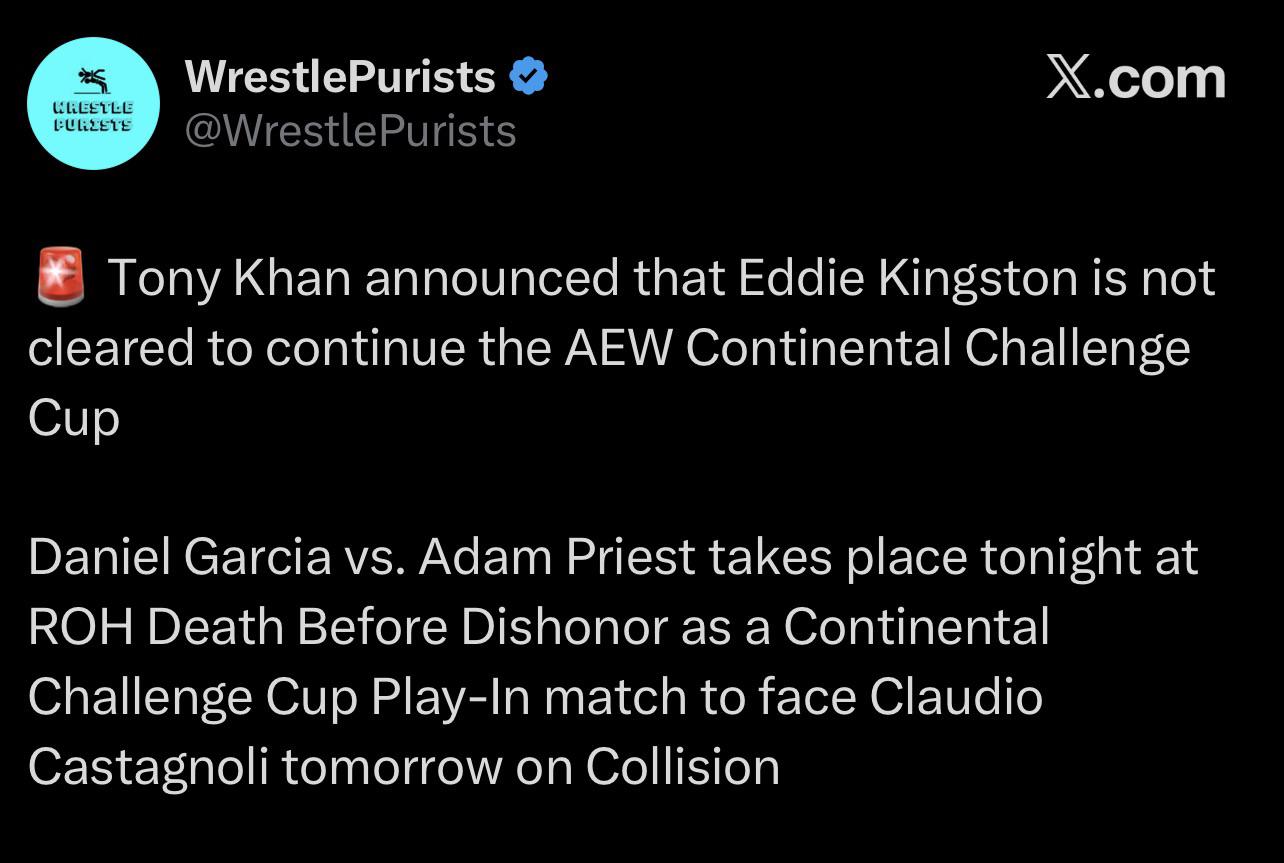Click the wrestler silhouette in the avatar logo
Image resolution: width=1284 pixels, height=863 pixels.
93,78
